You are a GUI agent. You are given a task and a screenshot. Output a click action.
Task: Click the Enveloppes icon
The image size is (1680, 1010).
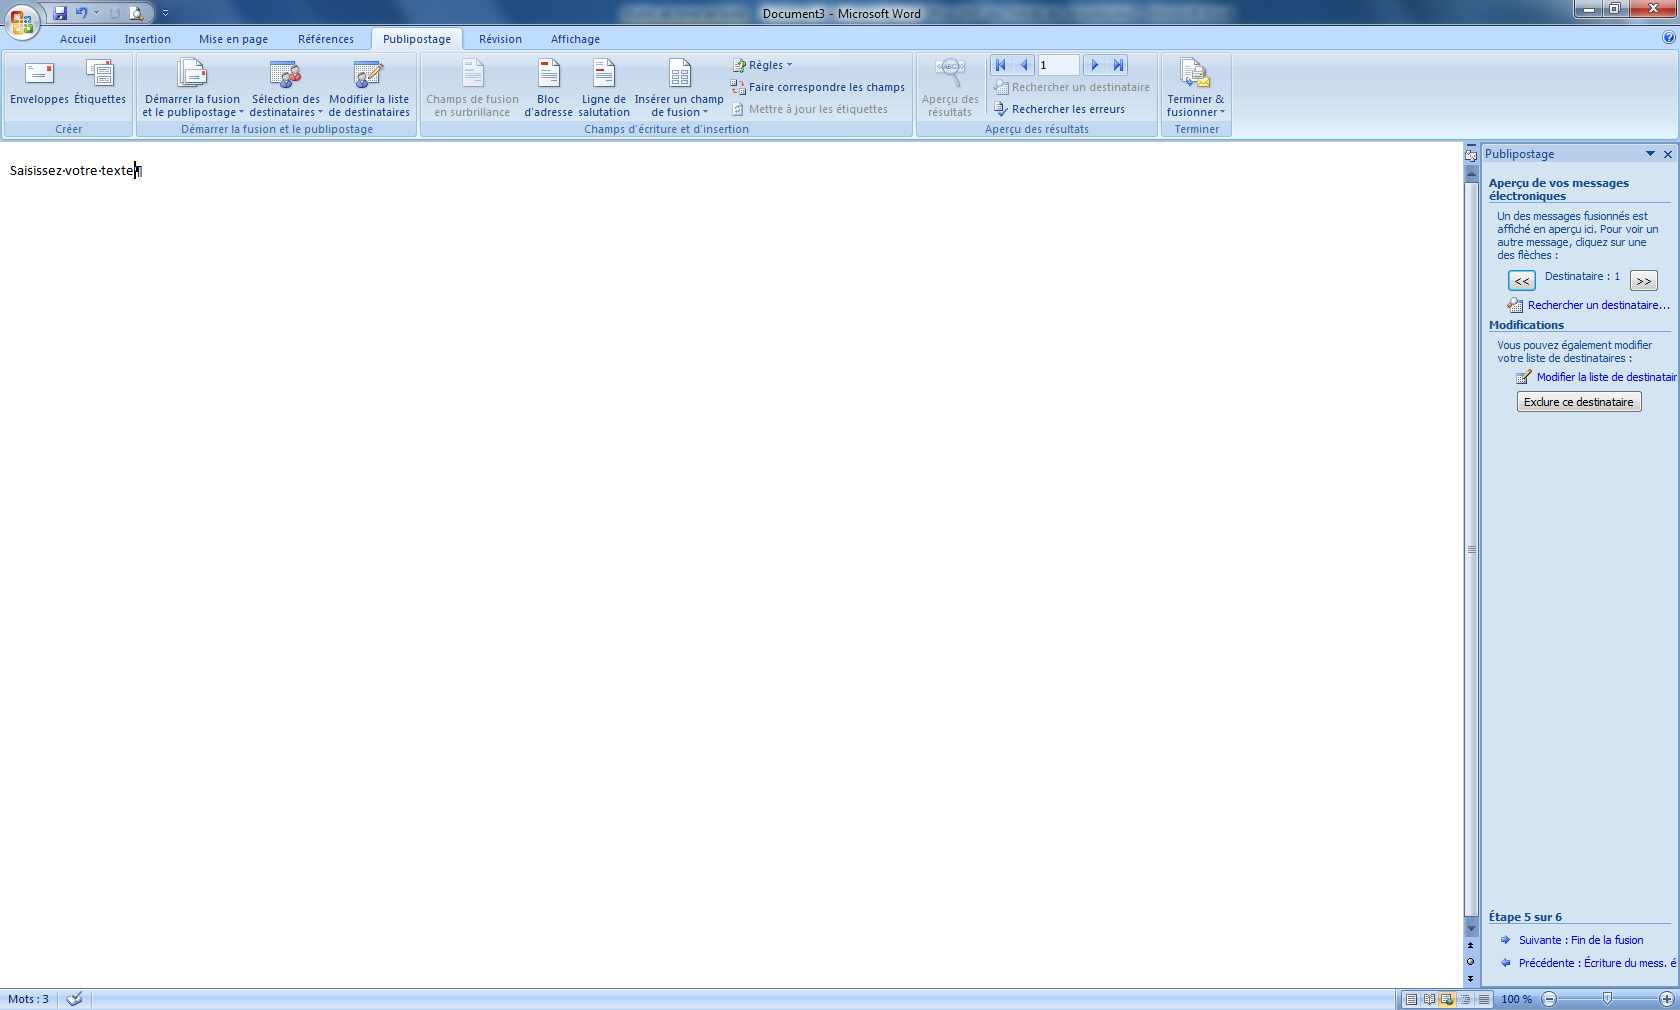(x=39, y=82)
